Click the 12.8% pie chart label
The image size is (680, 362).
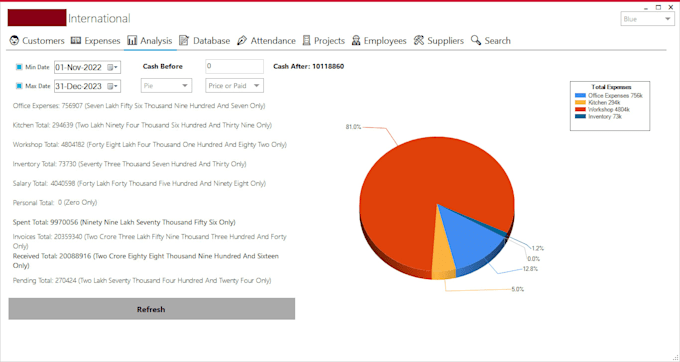[x=530, y=269]
